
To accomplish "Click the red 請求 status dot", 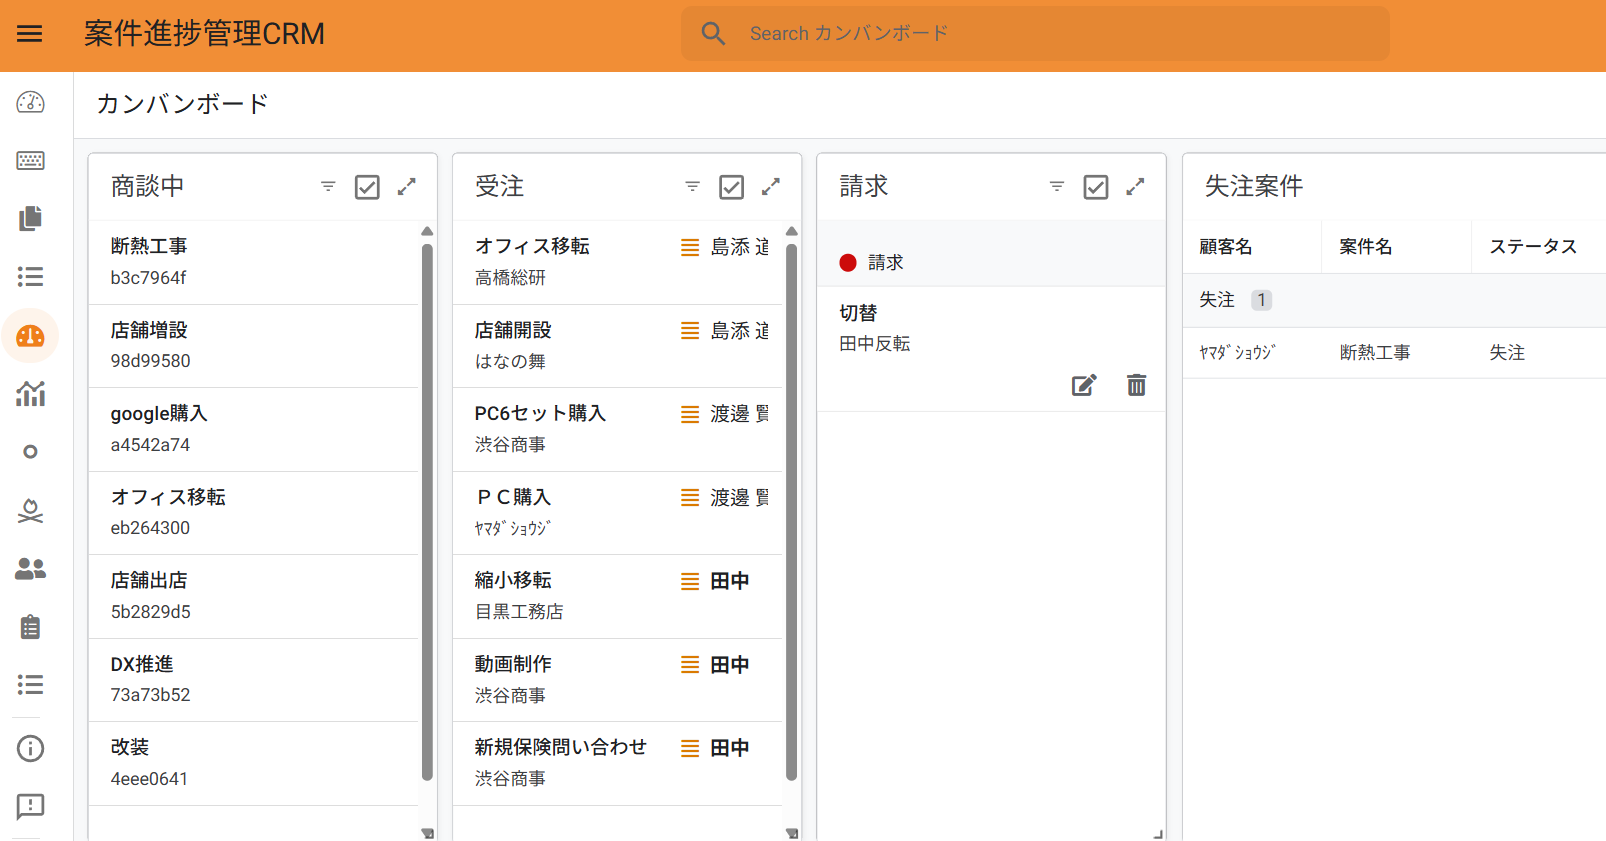I will tap(848, 263).
